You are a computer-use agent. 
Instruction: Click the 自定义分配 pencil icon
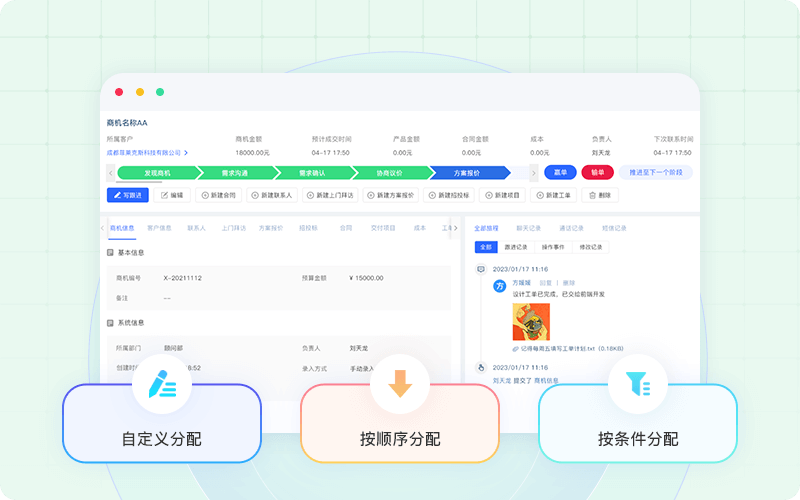pyautogui.click(x=161, y=384)
